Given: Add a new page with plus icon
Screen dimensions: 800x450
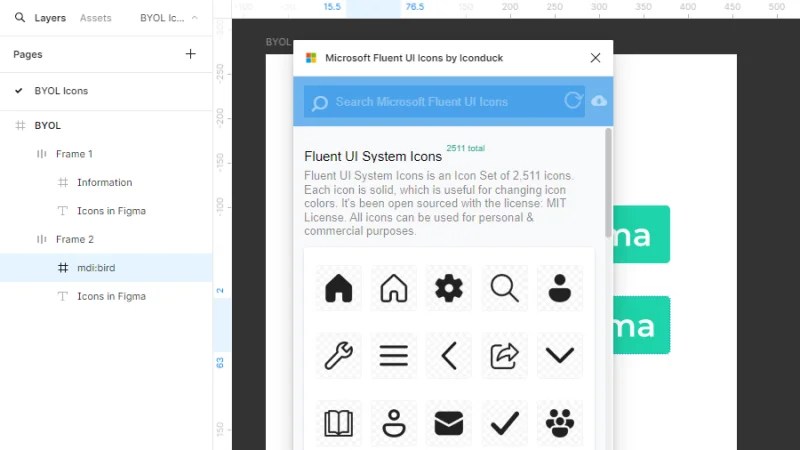Looking at the screenshot, I should click(x=190, y=54).
